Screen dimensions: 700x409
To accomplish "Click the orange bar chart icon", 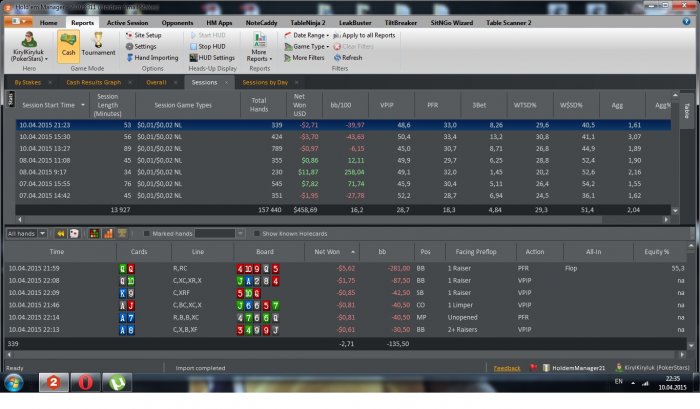I will [108, 234].
